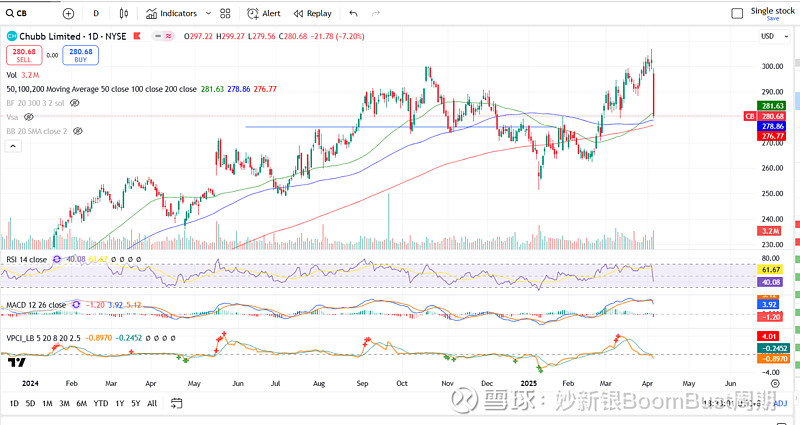The height and width of the screenshot is (425, 800).
Task: Click the purple refresh icon on RSI legend
Action: (x=57, y=259)
